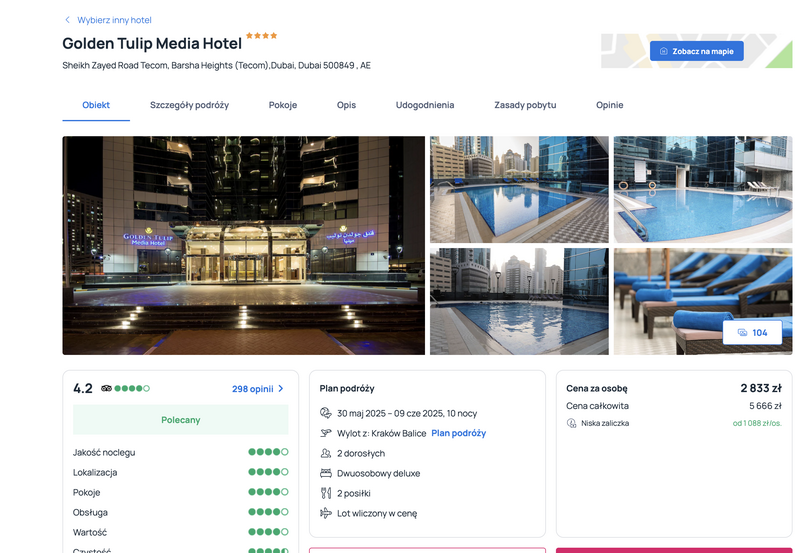800x553 pixels.
Task: Click the Niska zaliczka coin icon
Action: tap(571, 423)
